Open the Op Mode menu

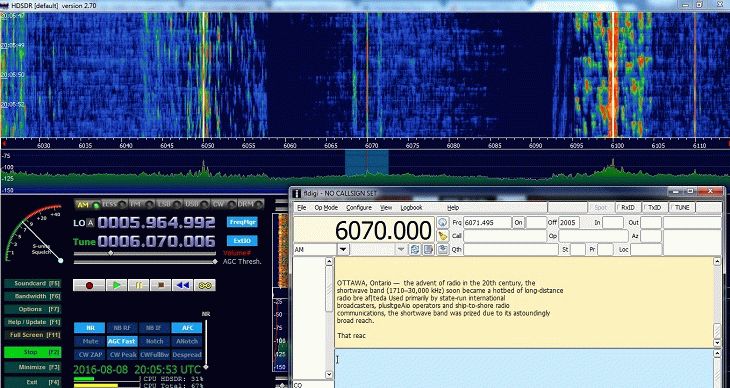coord(326,208)
